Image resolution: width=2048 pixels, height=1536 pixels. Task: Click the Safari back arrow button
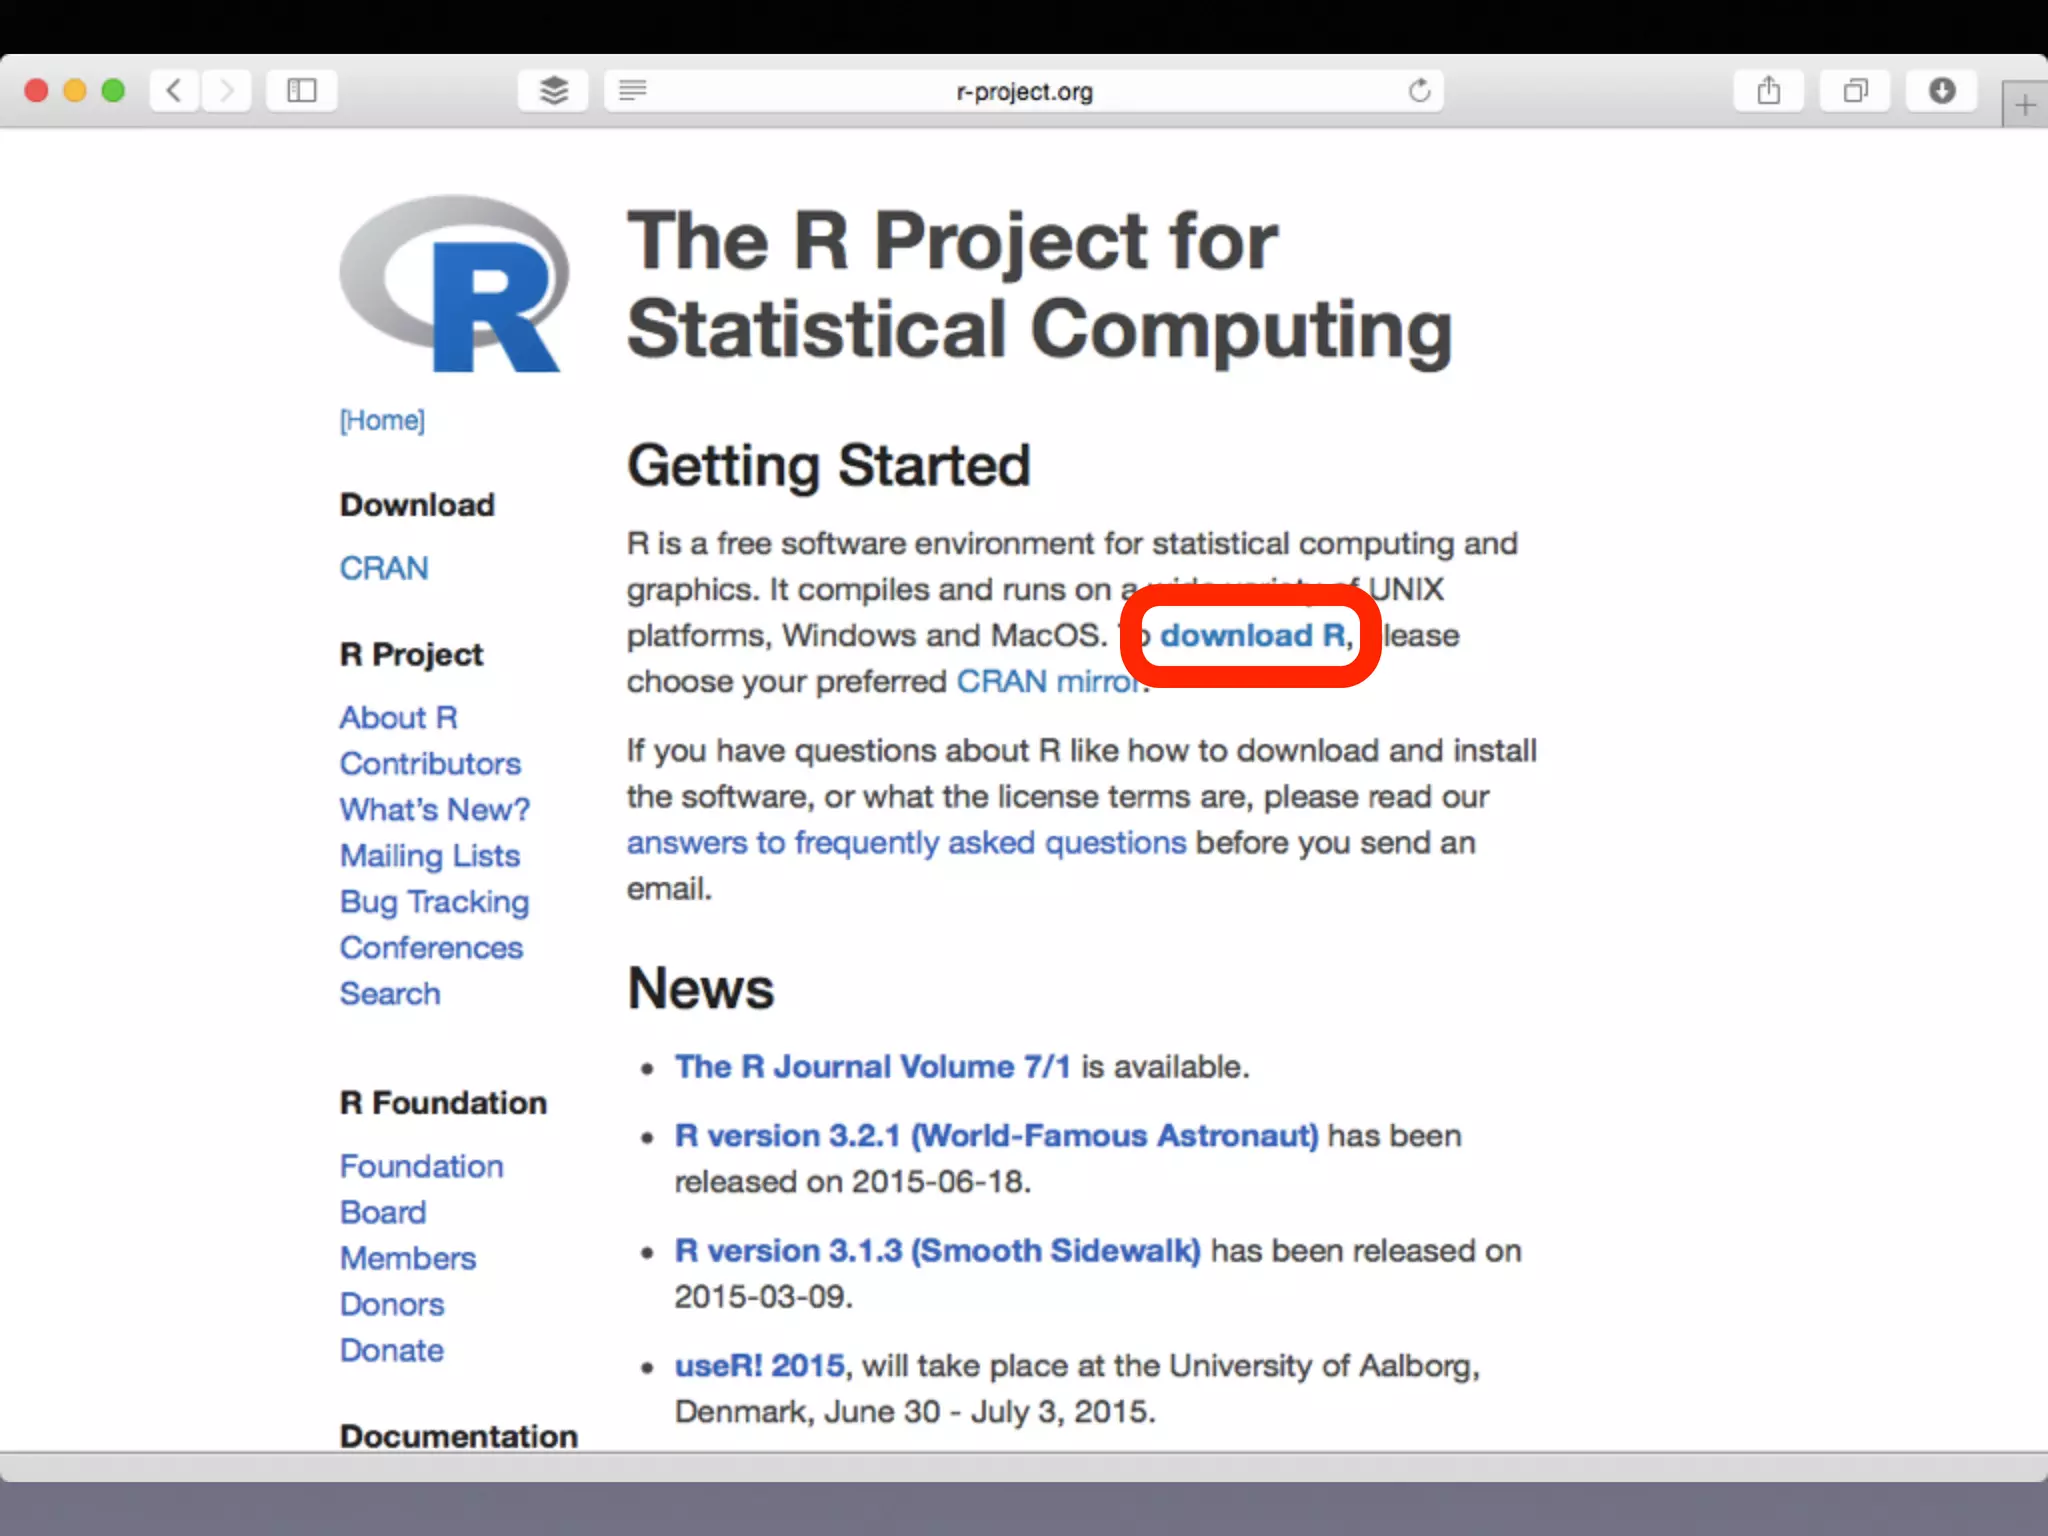[x=174, y=91]
